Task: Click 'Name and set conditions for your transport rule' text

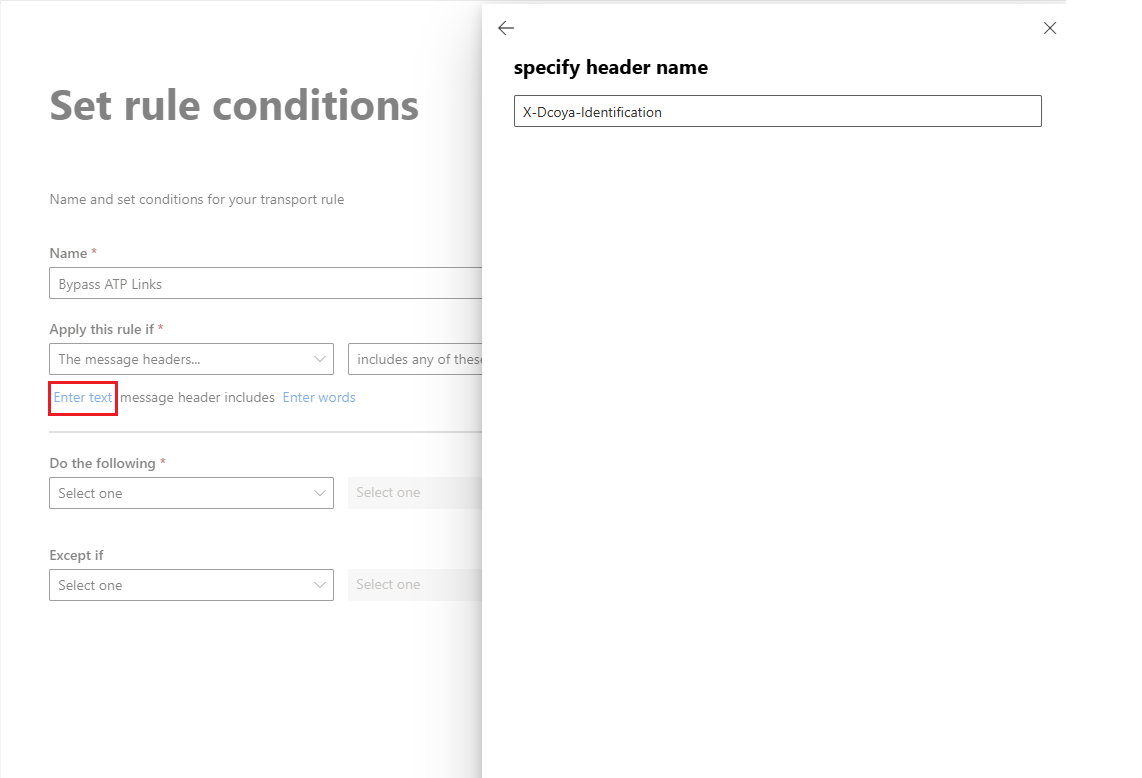Action: tap(197, 200)
